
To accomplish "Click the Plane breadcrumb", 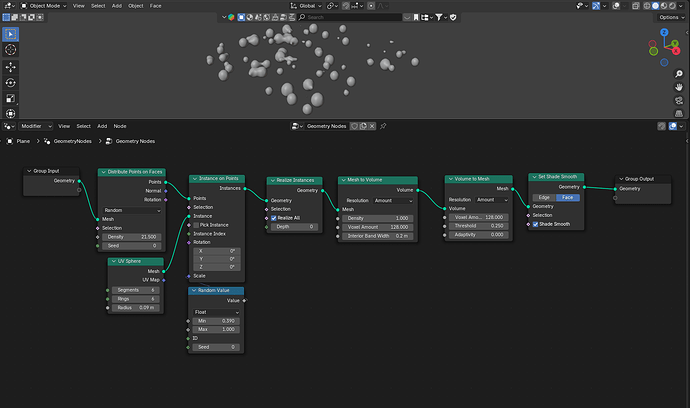I will tap(23, 141).
